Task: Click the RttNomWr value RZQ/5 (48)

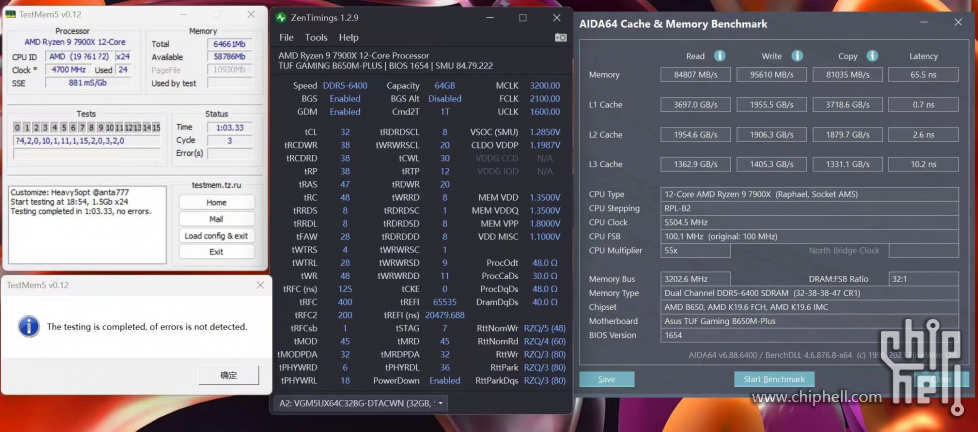Action: click(x=545, y=328)
